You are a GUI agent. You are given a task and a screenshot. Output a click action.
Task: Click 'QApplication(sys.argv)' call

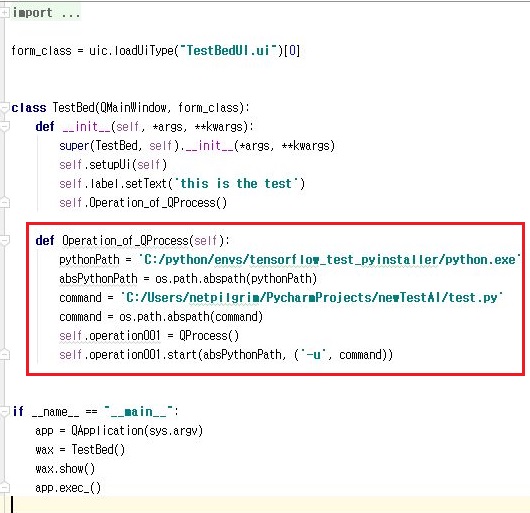137,431
